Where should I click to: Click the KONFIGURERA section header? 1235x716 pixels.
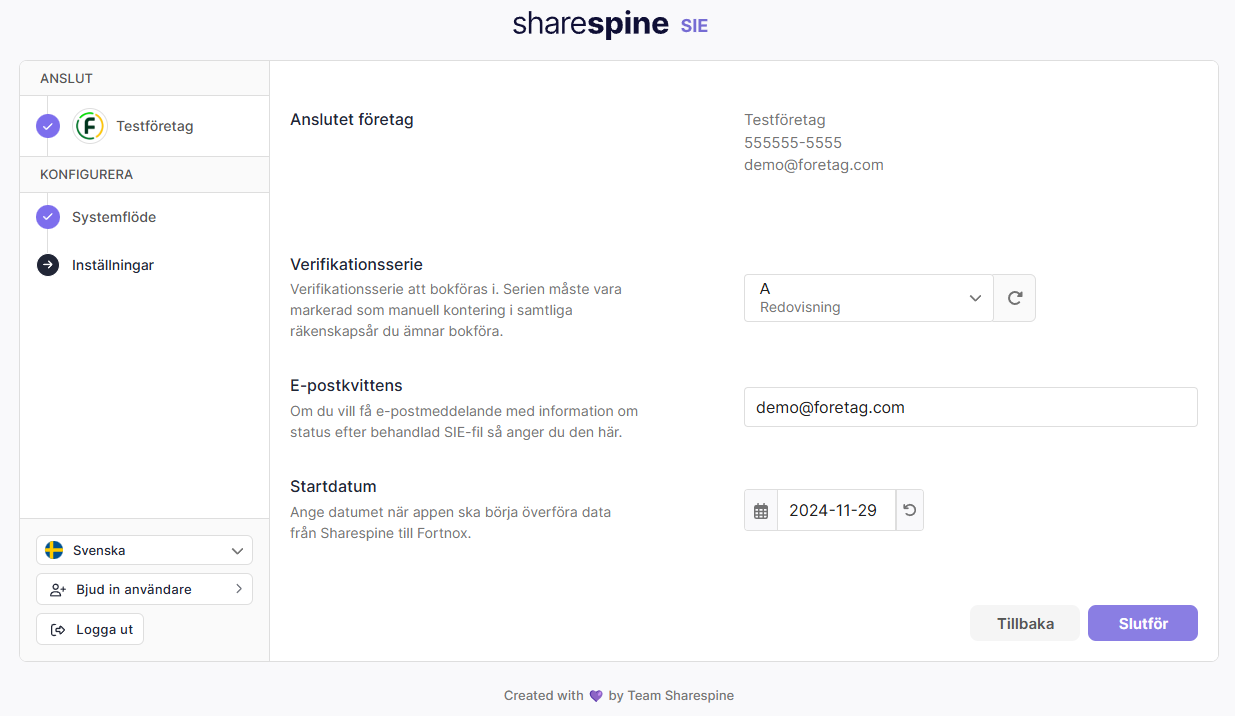[86, 174]
